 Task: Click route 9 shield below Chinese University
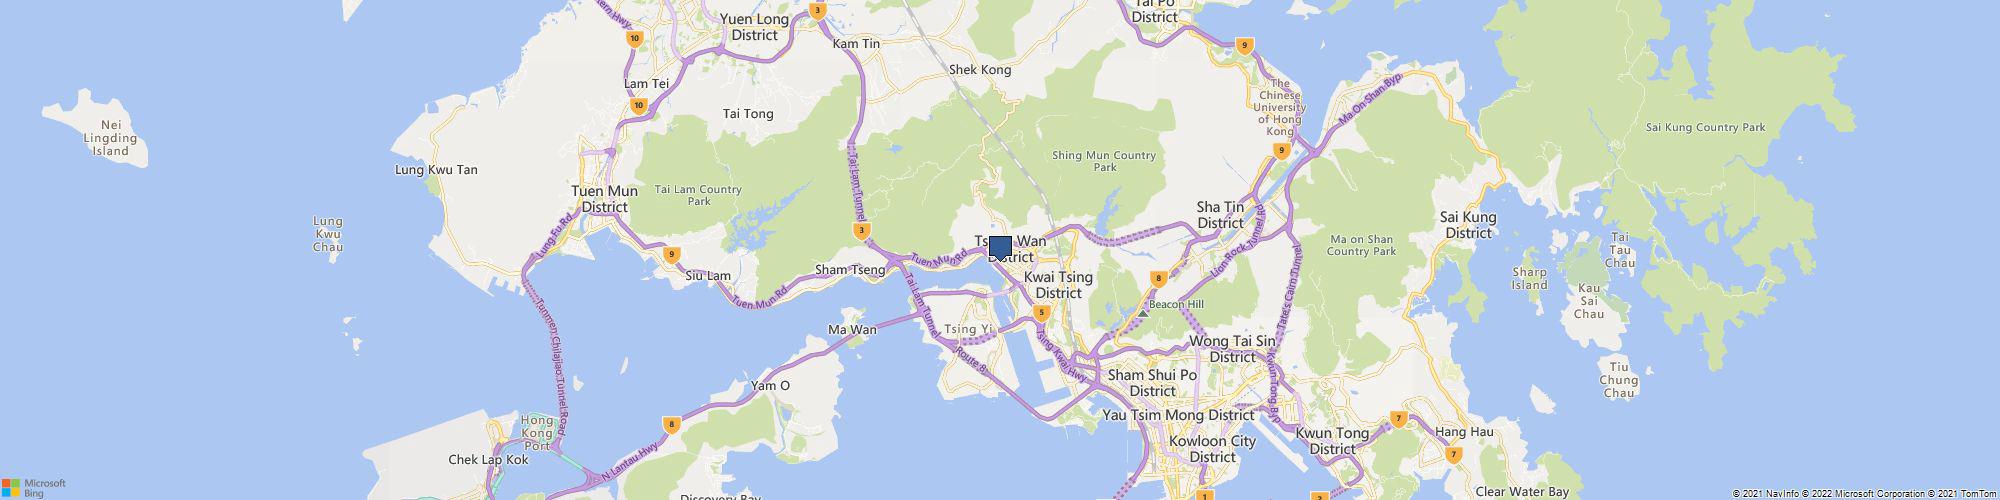tap(1281, 151)
